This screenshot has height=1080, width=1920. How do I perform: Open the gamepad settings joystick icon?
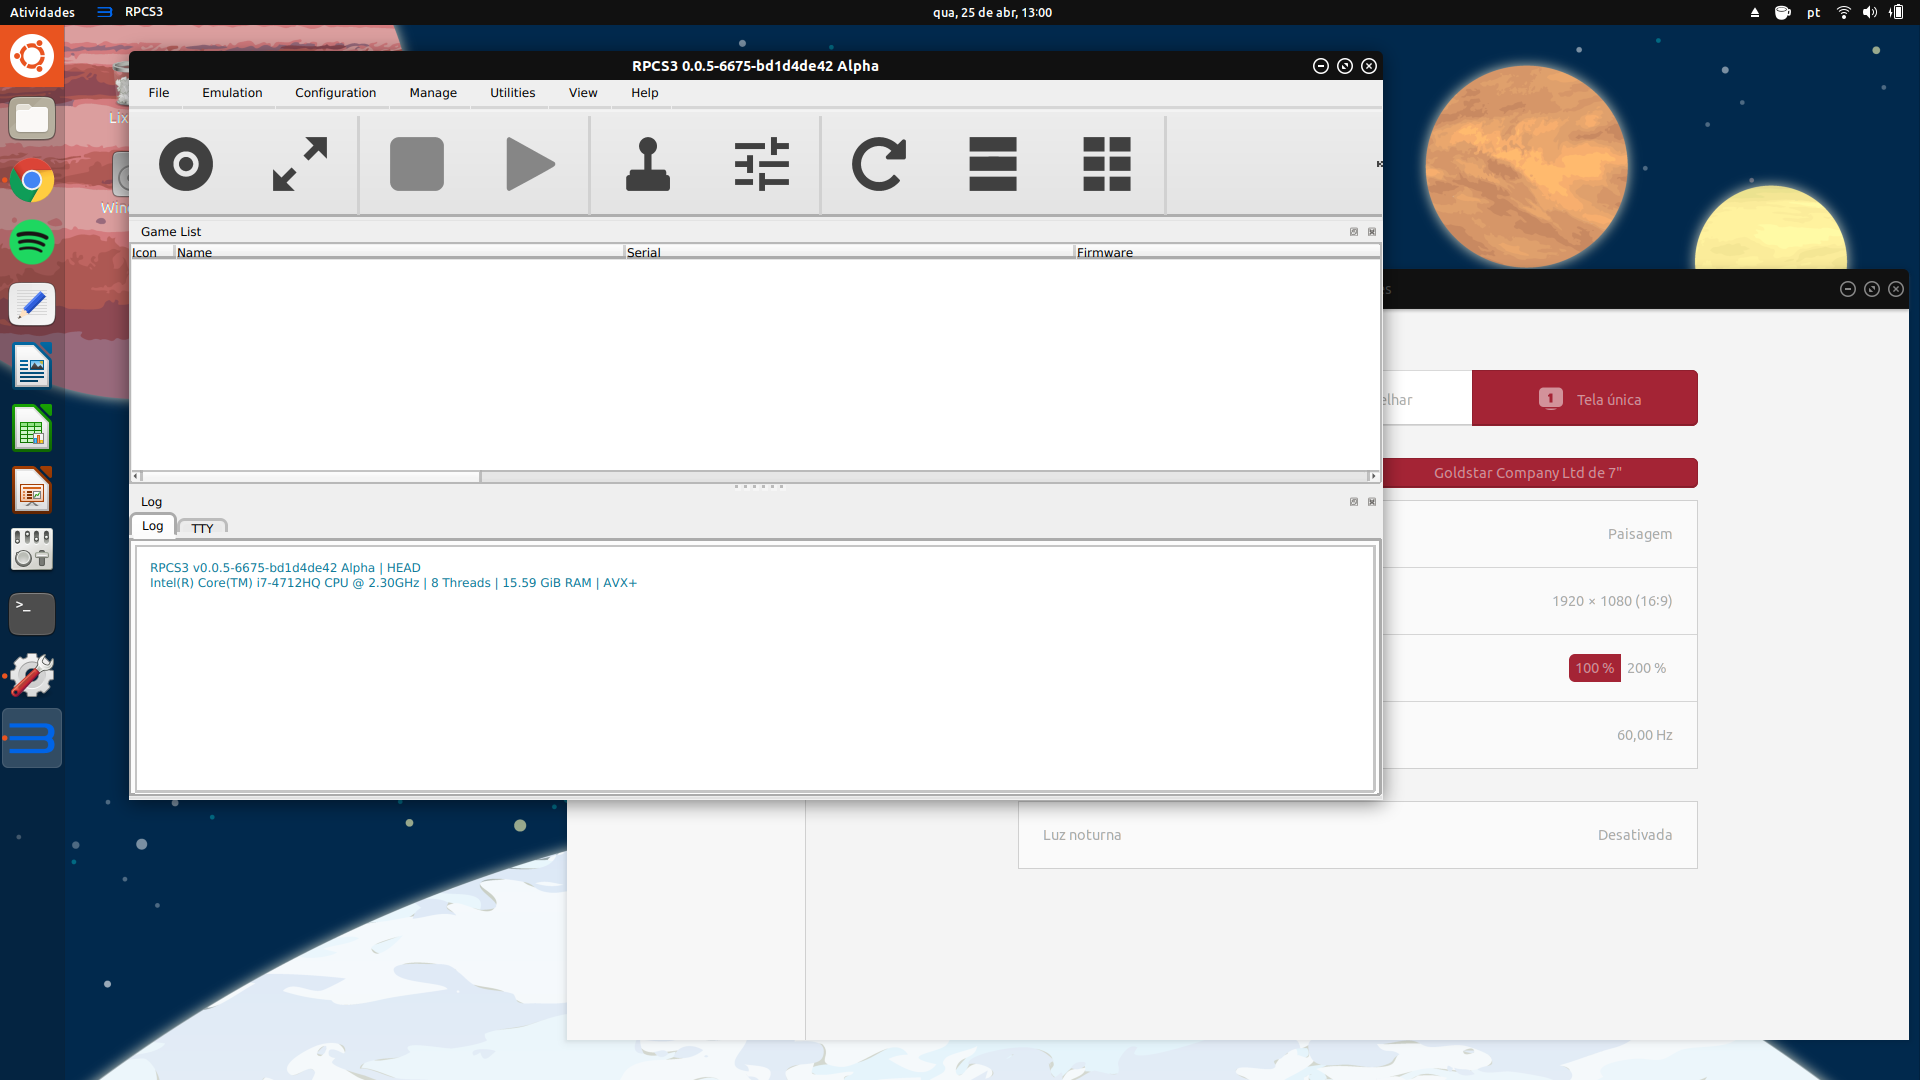(x=648, y=164)
